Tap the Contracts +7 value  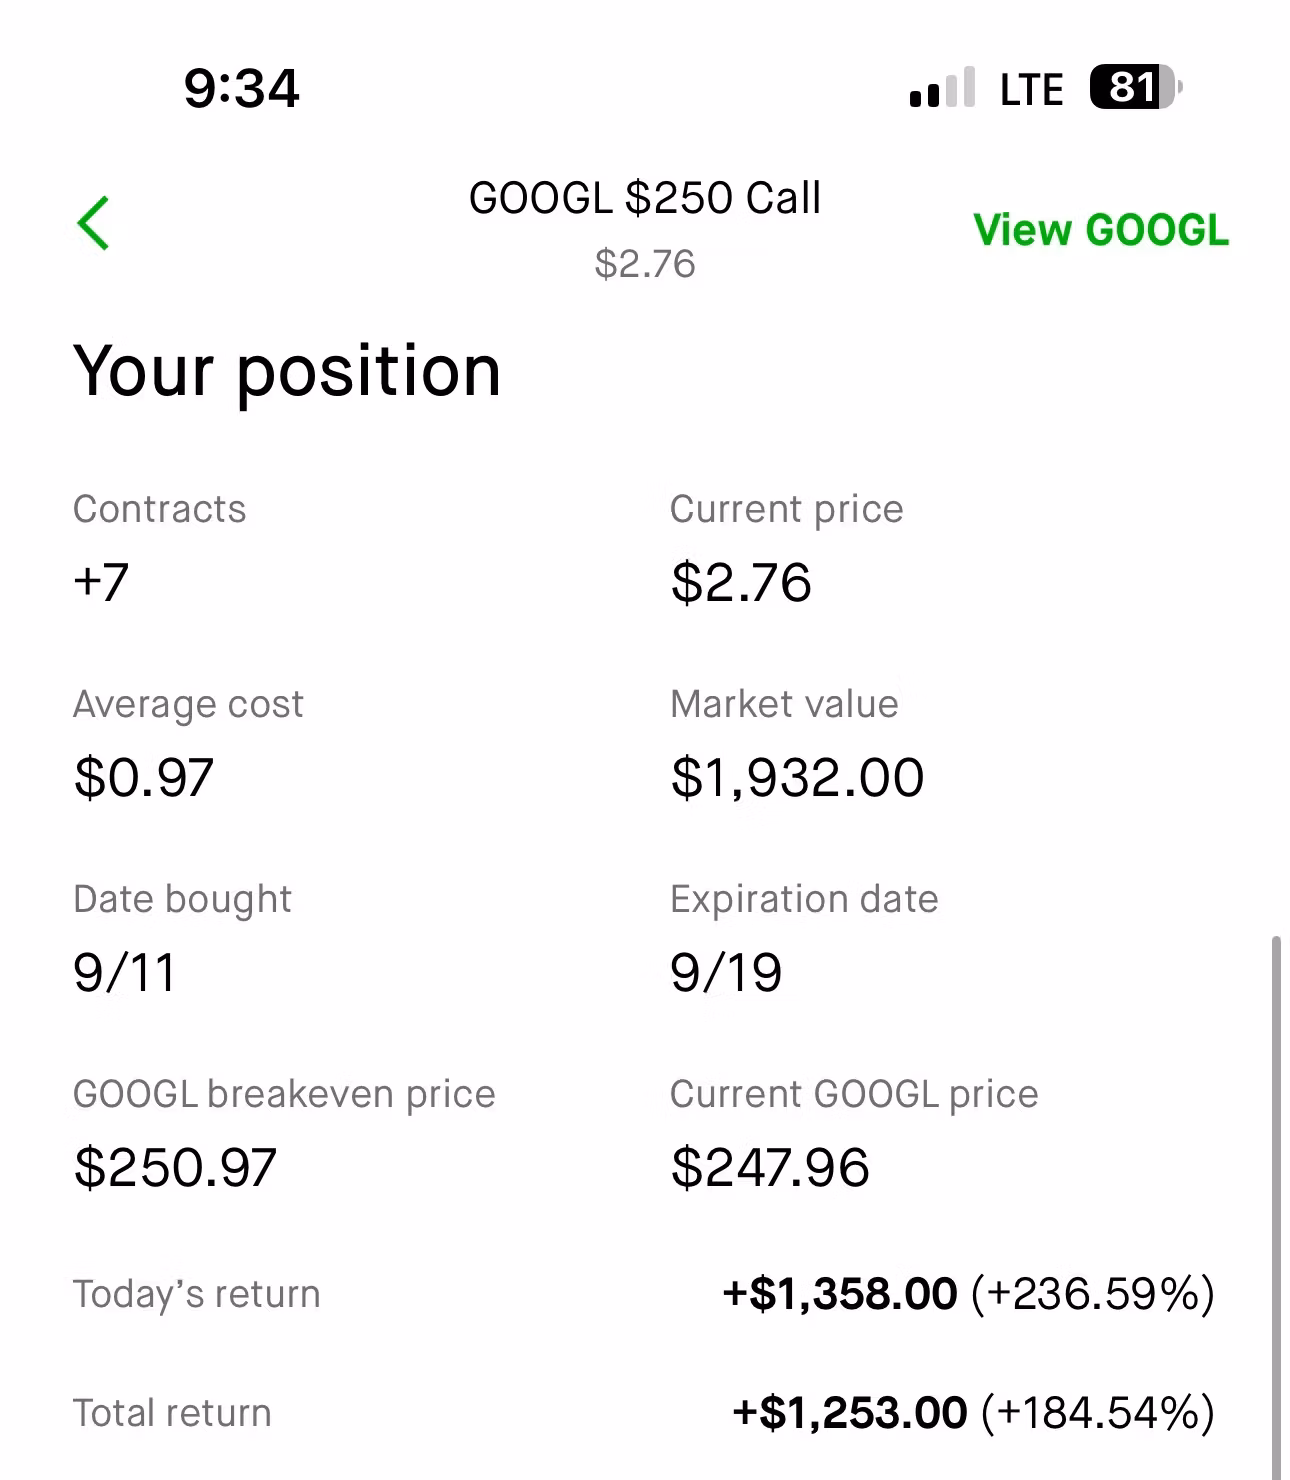[x=101, y=581]
